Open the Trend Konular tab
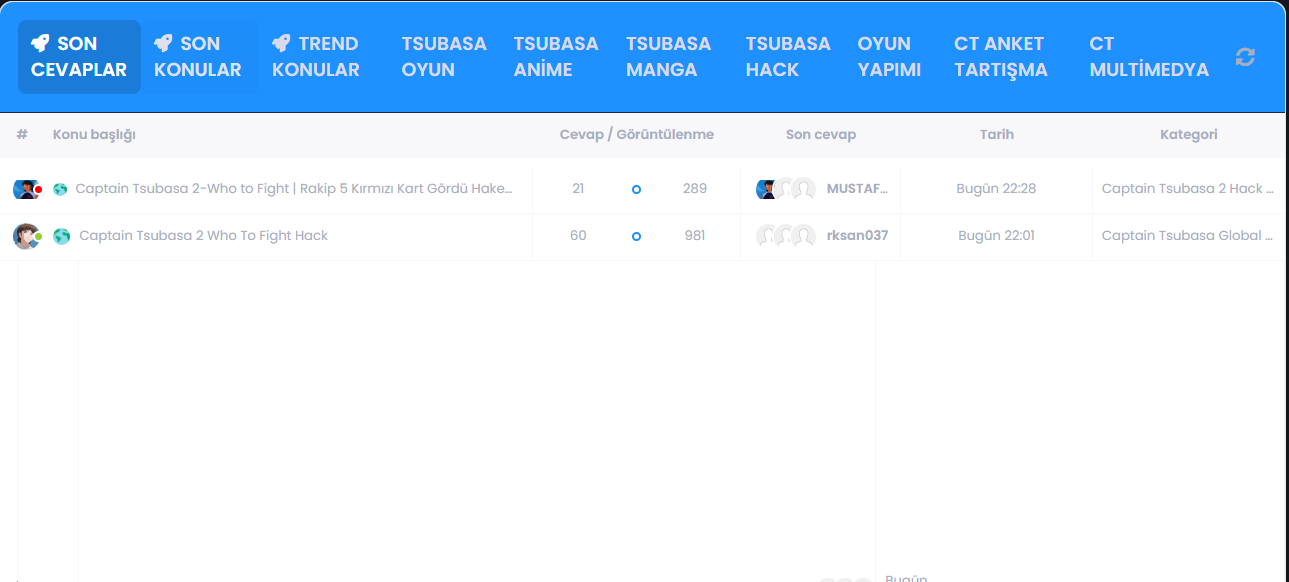The image size is (1289, 582). [318, 57]
